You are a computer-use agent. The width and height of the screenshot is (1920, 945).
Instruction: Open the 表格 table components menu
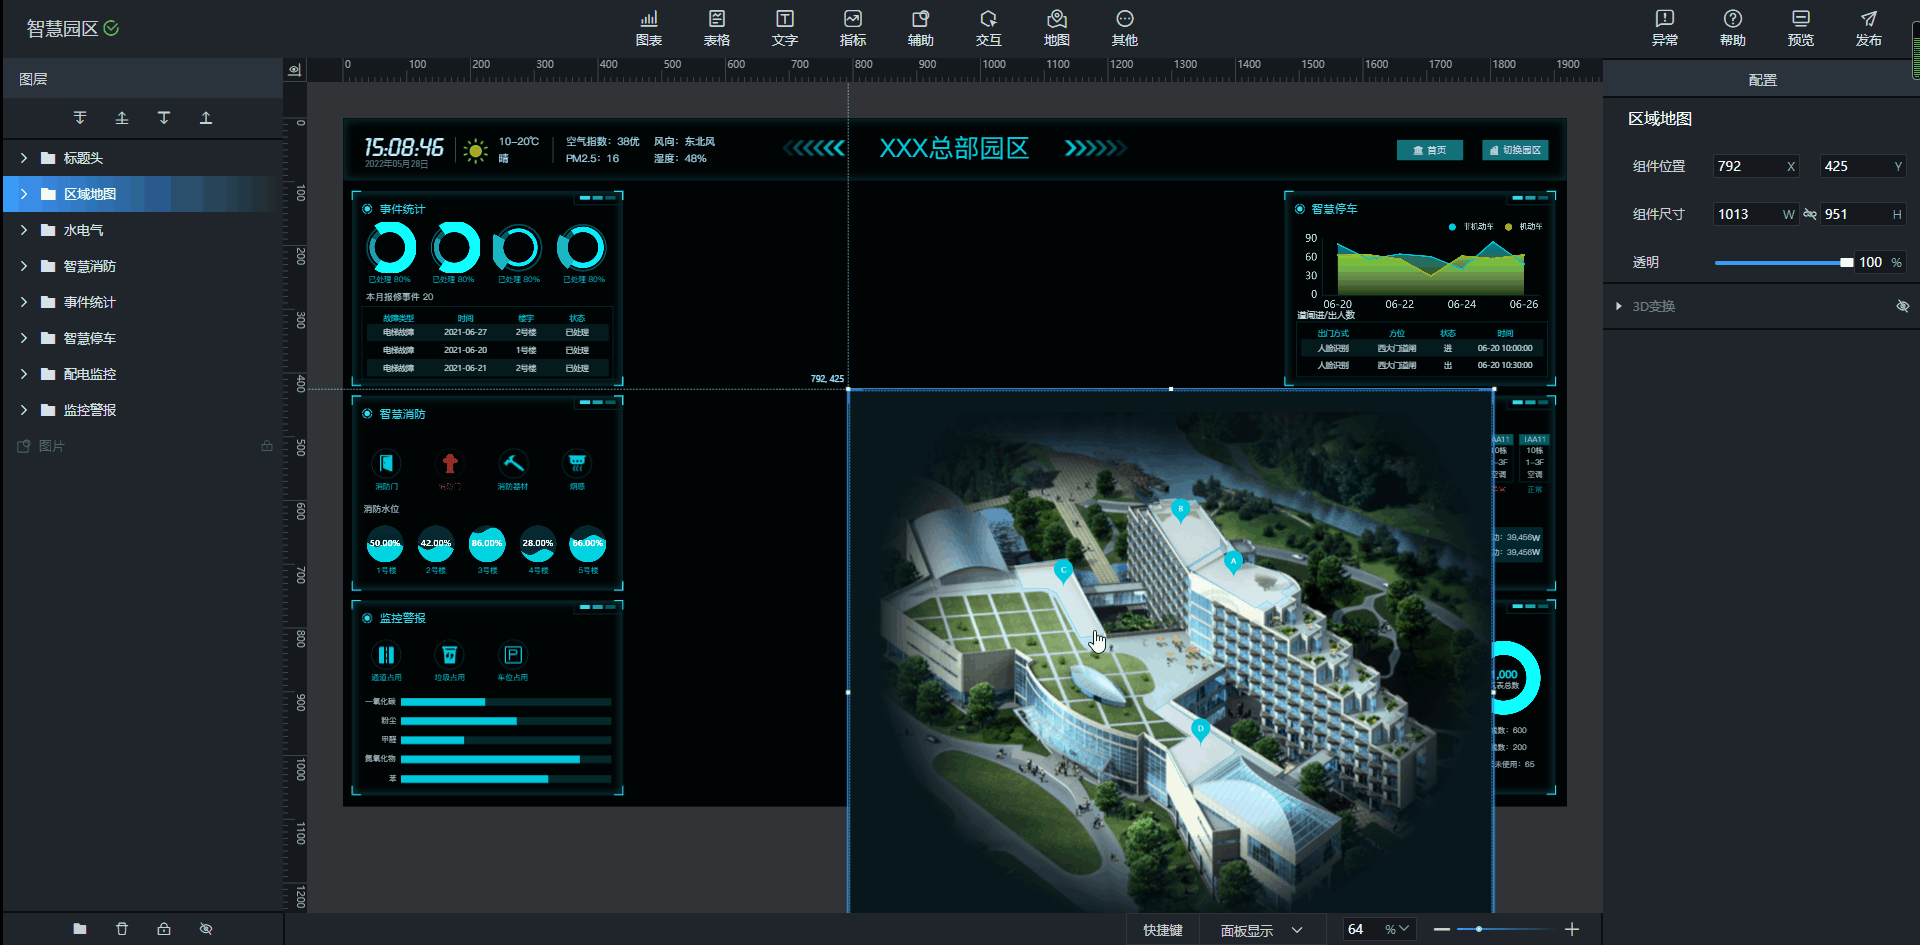tap(716, 28)
